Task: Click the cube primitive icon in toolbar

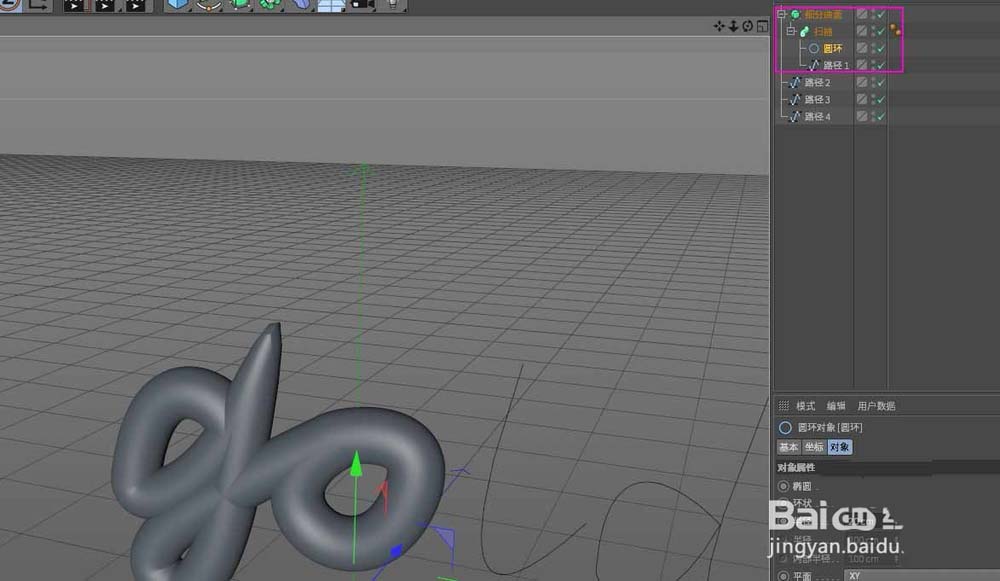Action: 177,4
